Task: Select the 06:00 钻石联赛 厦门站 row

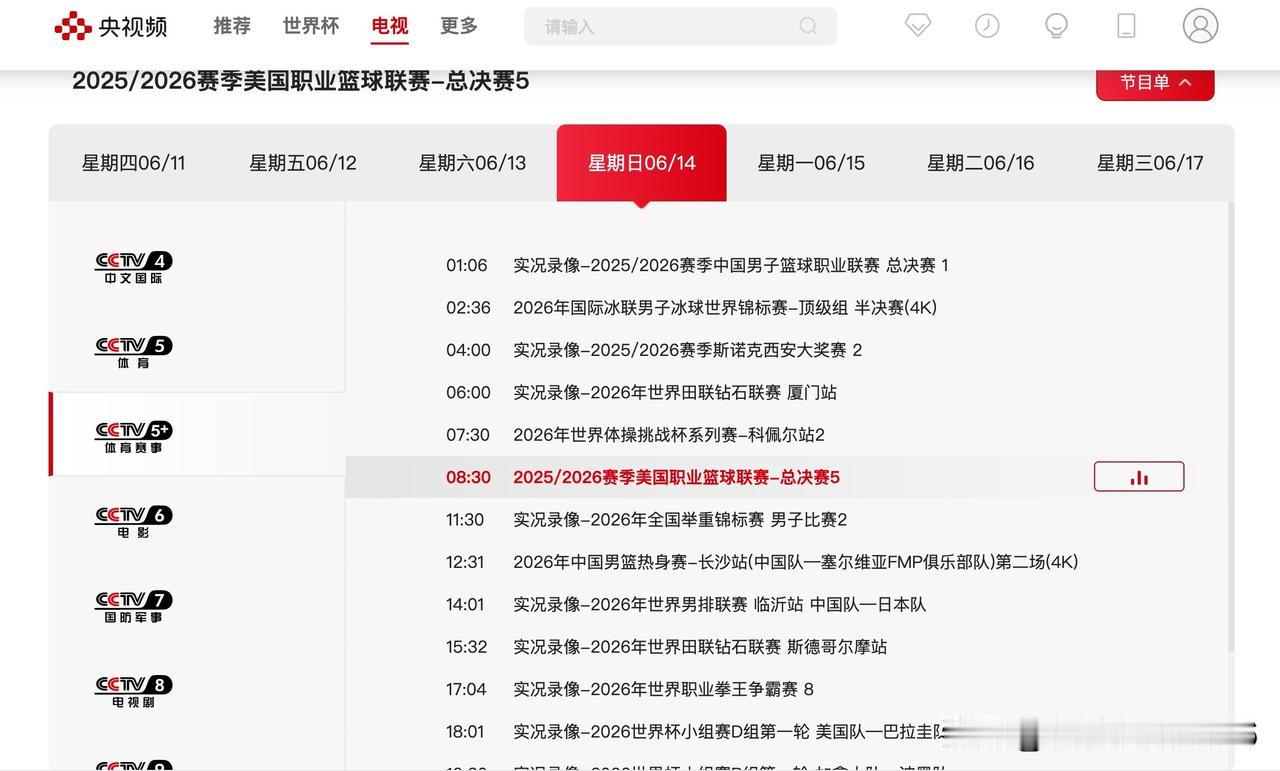Action: 789,393
